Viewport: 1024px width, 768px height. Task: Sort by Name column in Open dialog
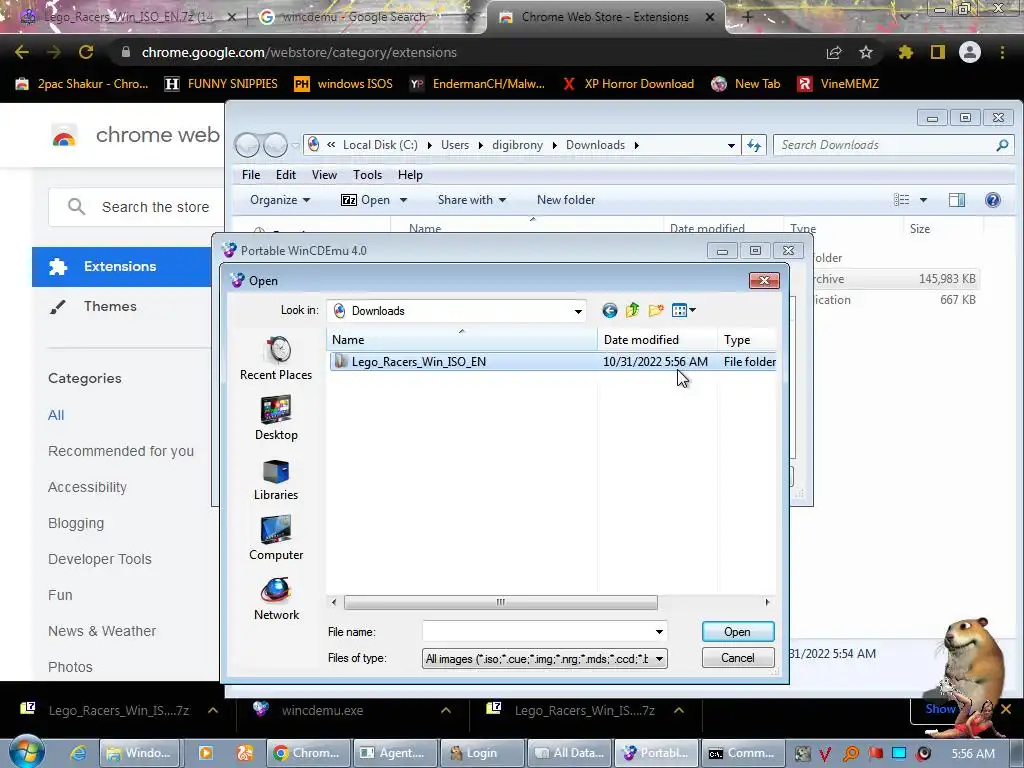[461, 340]
